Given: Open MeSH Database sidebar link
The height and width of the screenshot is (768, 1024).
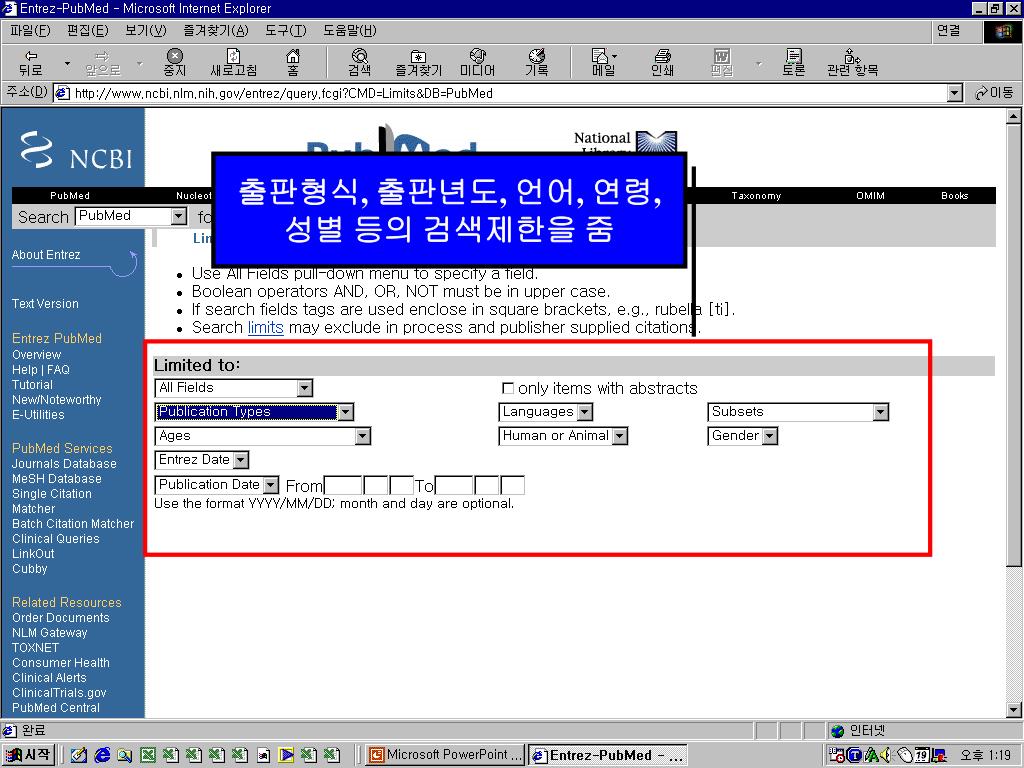Looking at the screenshot, I should point(57,479).
